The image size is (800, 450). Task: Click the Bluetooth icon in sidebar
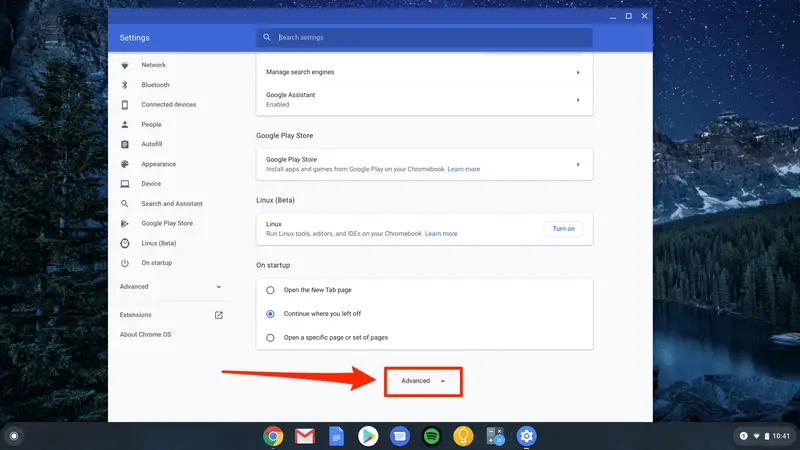coord(125,85)
